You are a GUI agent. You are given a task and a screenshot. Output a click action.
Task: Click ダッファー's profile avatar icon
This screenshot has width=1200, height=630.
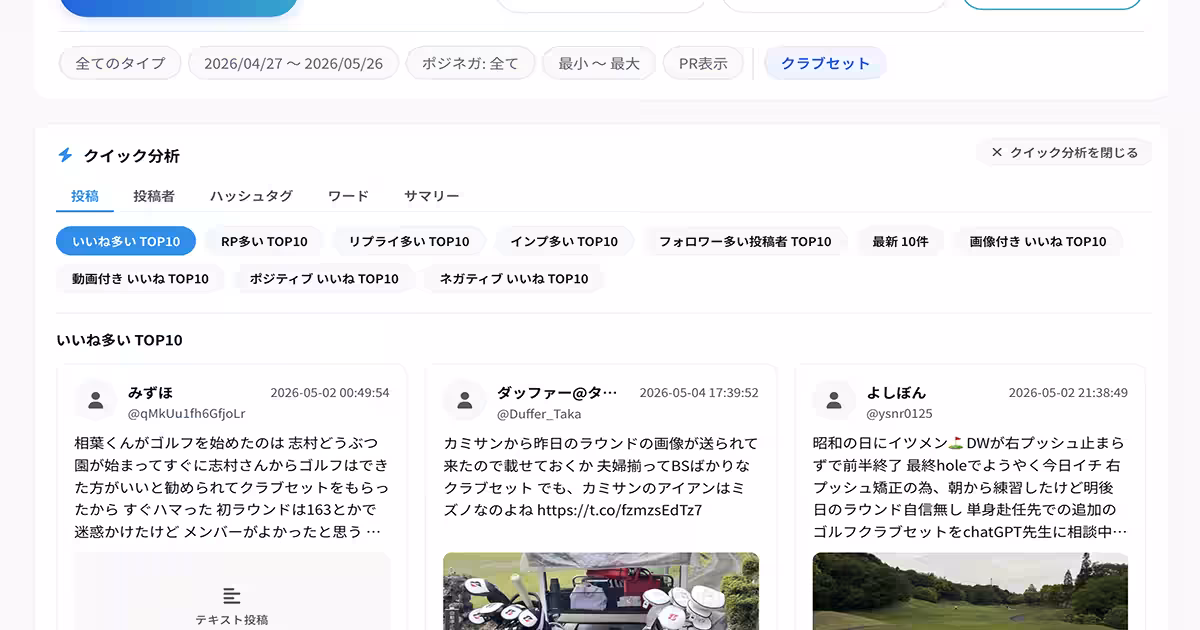click(x=465, y=400)
